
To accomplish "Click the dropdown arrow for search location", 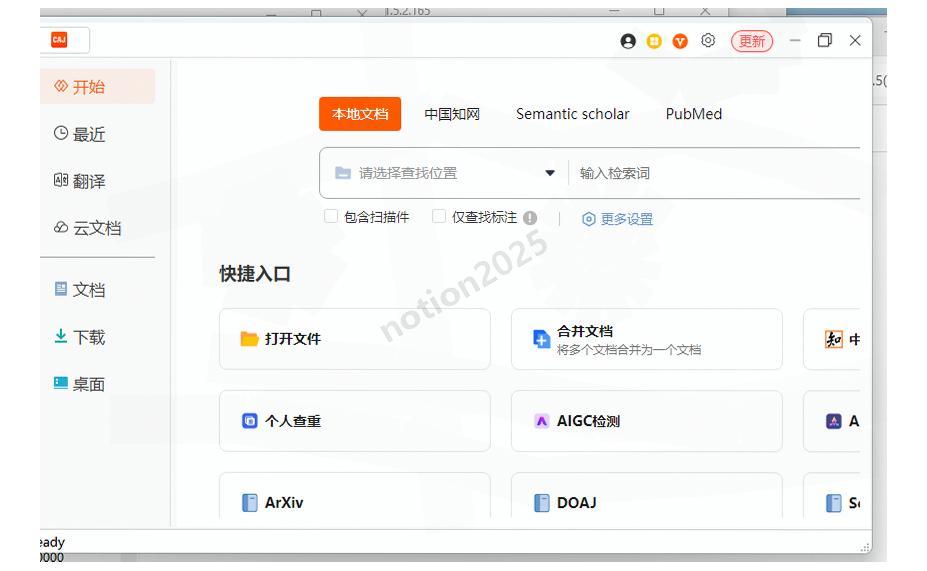I will tap(550, 173).
